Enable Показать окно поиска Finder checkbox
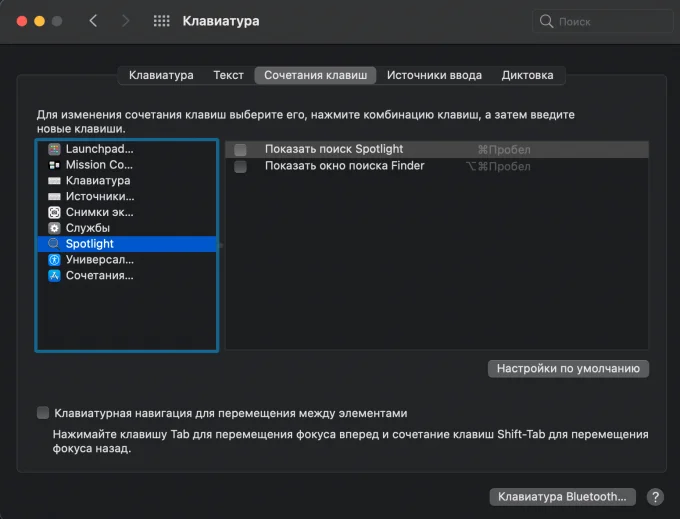This screenshot has width=680, height=519. point(240,166)
